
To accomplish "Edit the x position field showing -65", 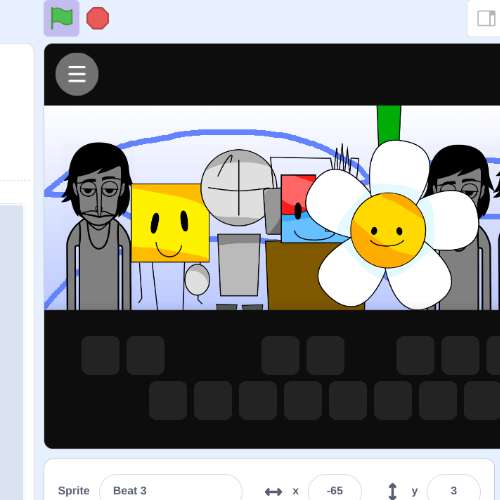I will [x=335, y=491].
